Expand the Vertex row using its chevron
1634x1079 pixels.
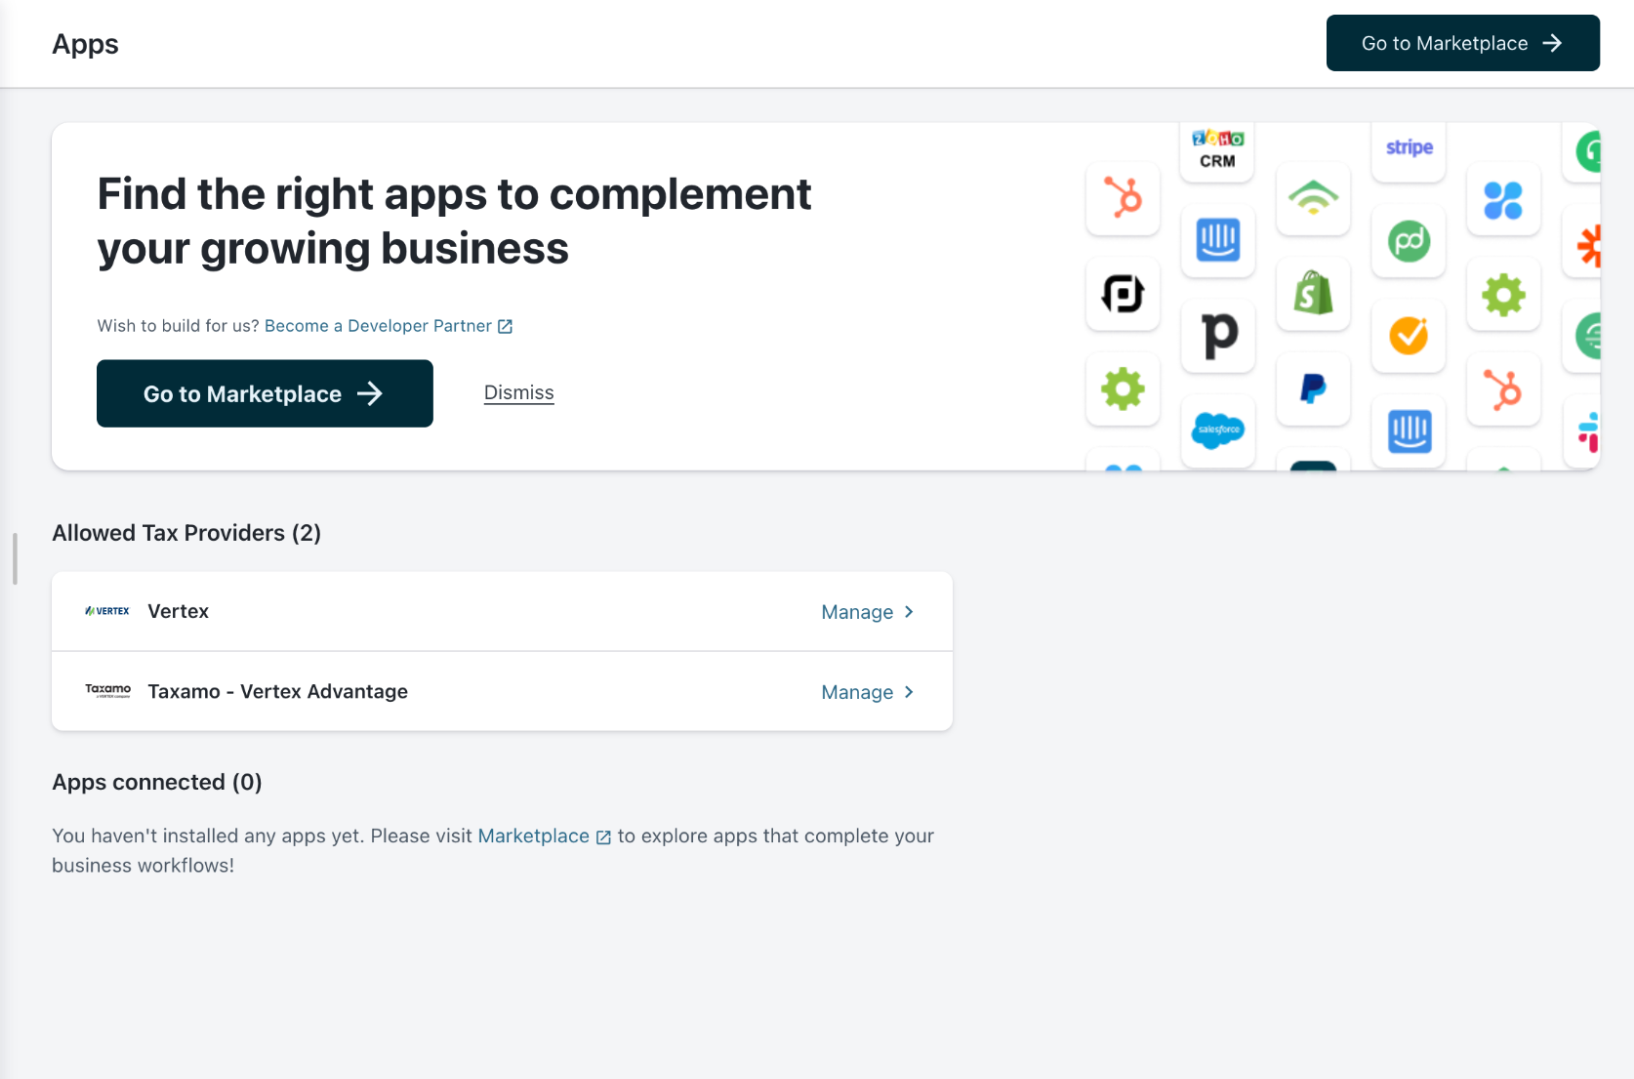(909, 612)
